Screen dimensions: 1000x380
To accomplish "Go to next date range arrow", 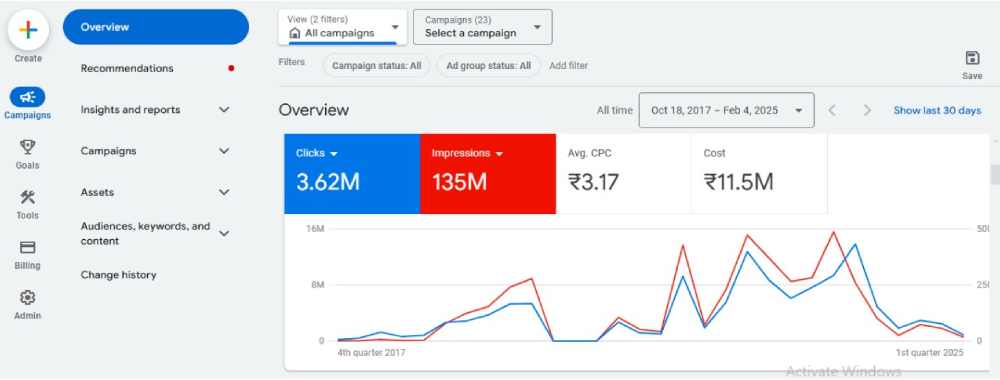I will pyautogui.click(x=867, y=110).
